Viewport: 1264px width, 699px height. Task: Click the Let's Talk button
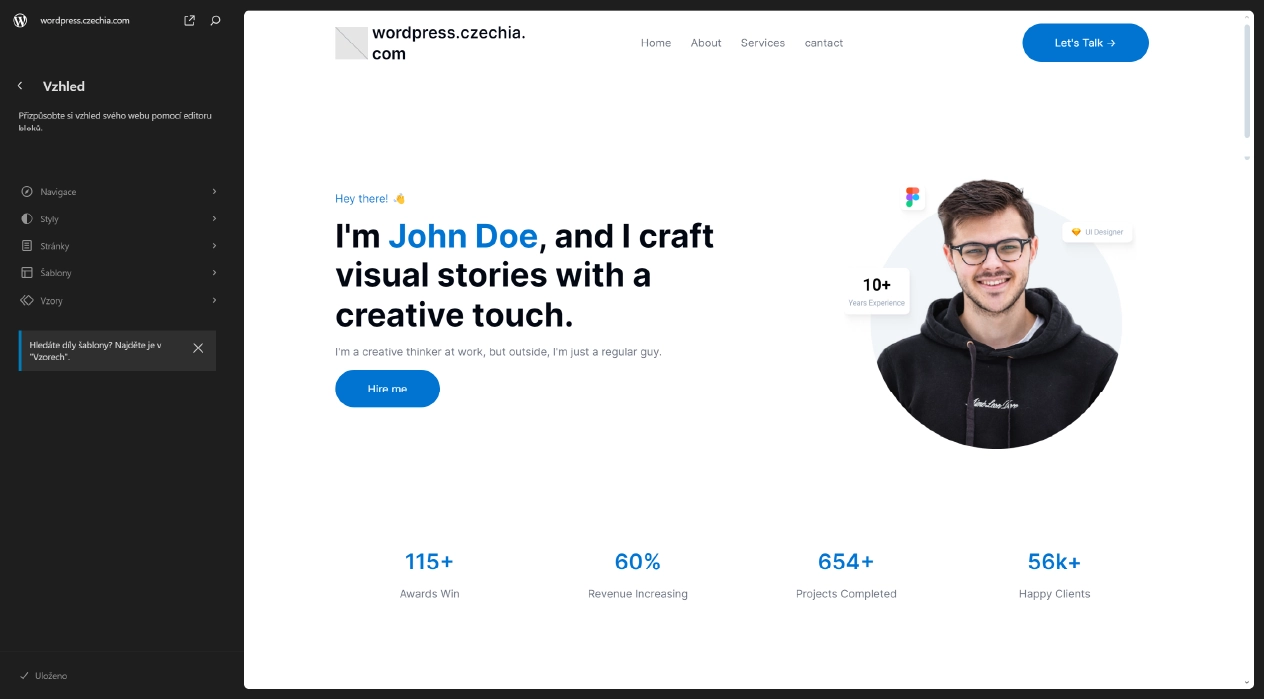click(x=1085, y=43)
